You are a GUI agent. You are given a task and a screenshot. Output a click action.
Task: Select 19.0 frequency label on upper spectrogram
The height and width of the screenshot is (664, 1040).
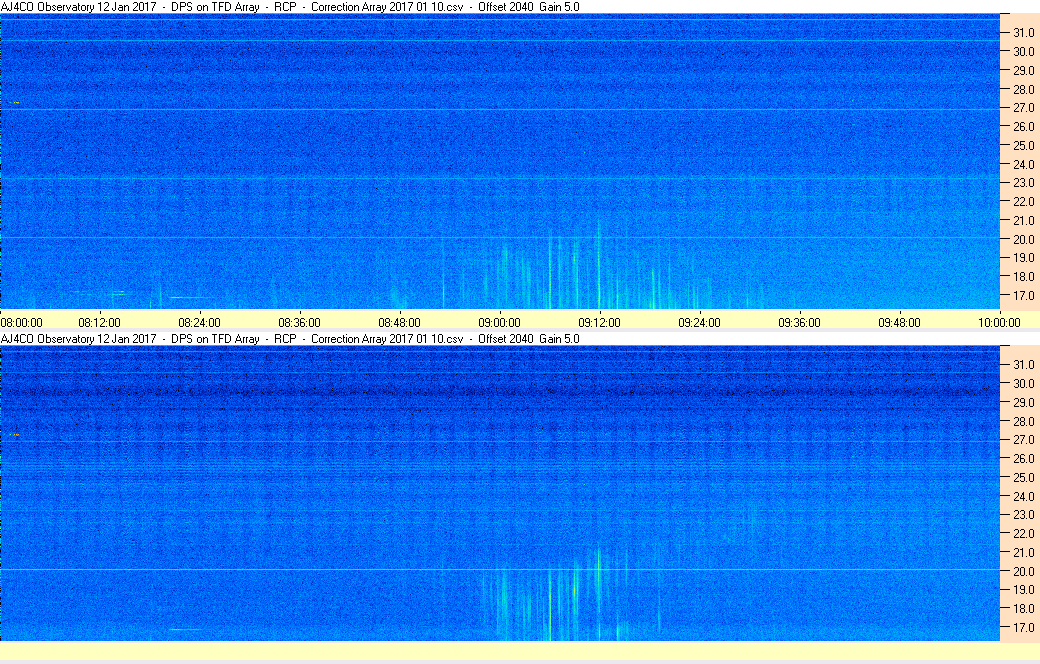coord(1023,258)
